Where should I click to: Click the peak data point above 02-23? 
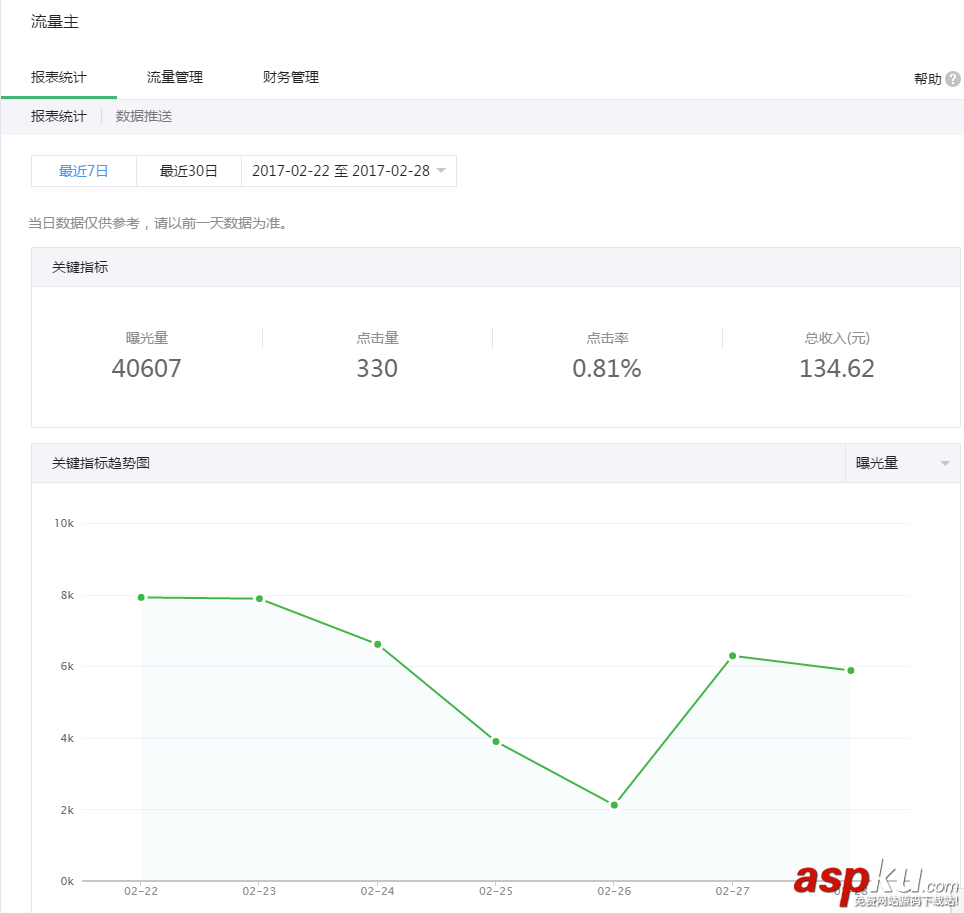tap(259, 598)
